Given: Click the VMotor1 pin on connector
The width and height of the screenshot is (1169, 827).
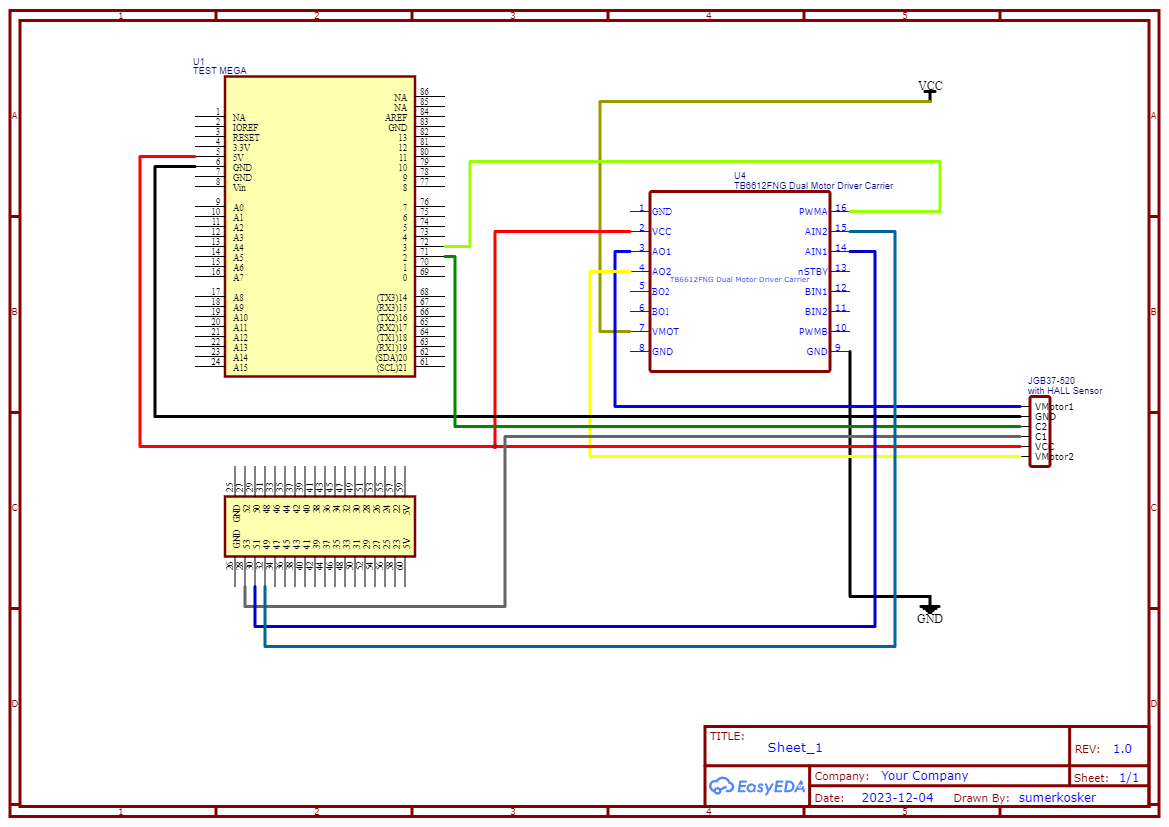Looking at the screenshot, I should 1054,407.
